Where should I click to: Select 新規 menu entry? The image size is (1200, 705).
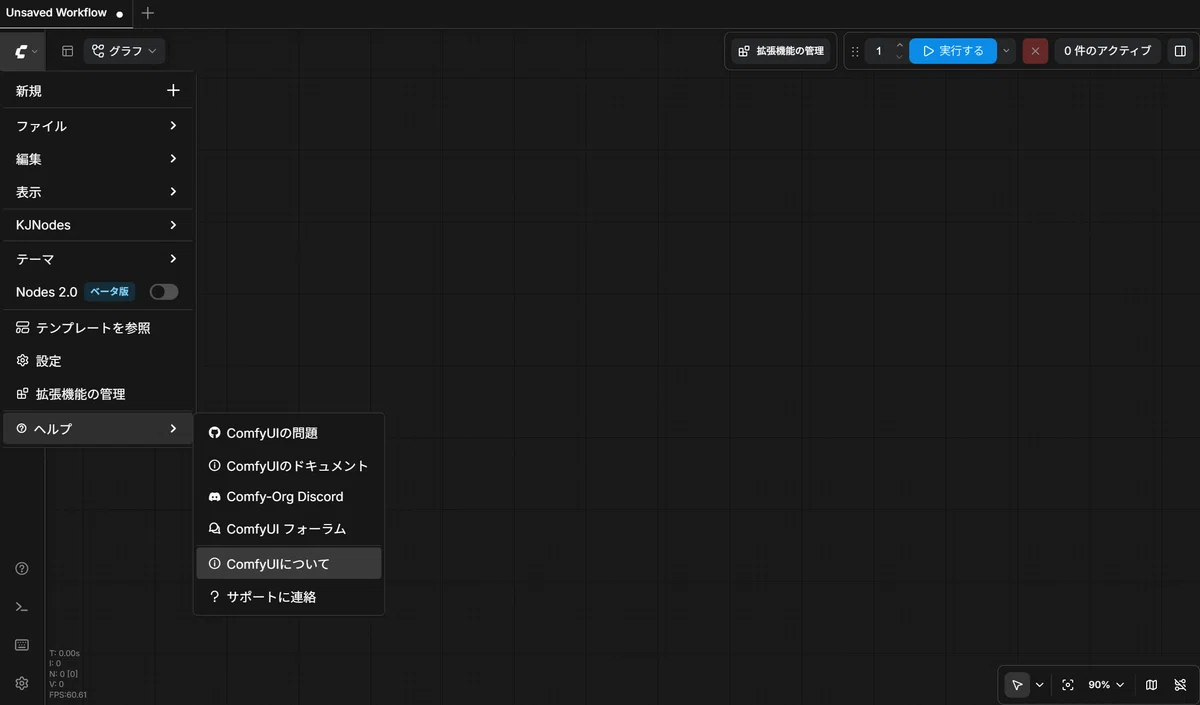coord(98,91)
